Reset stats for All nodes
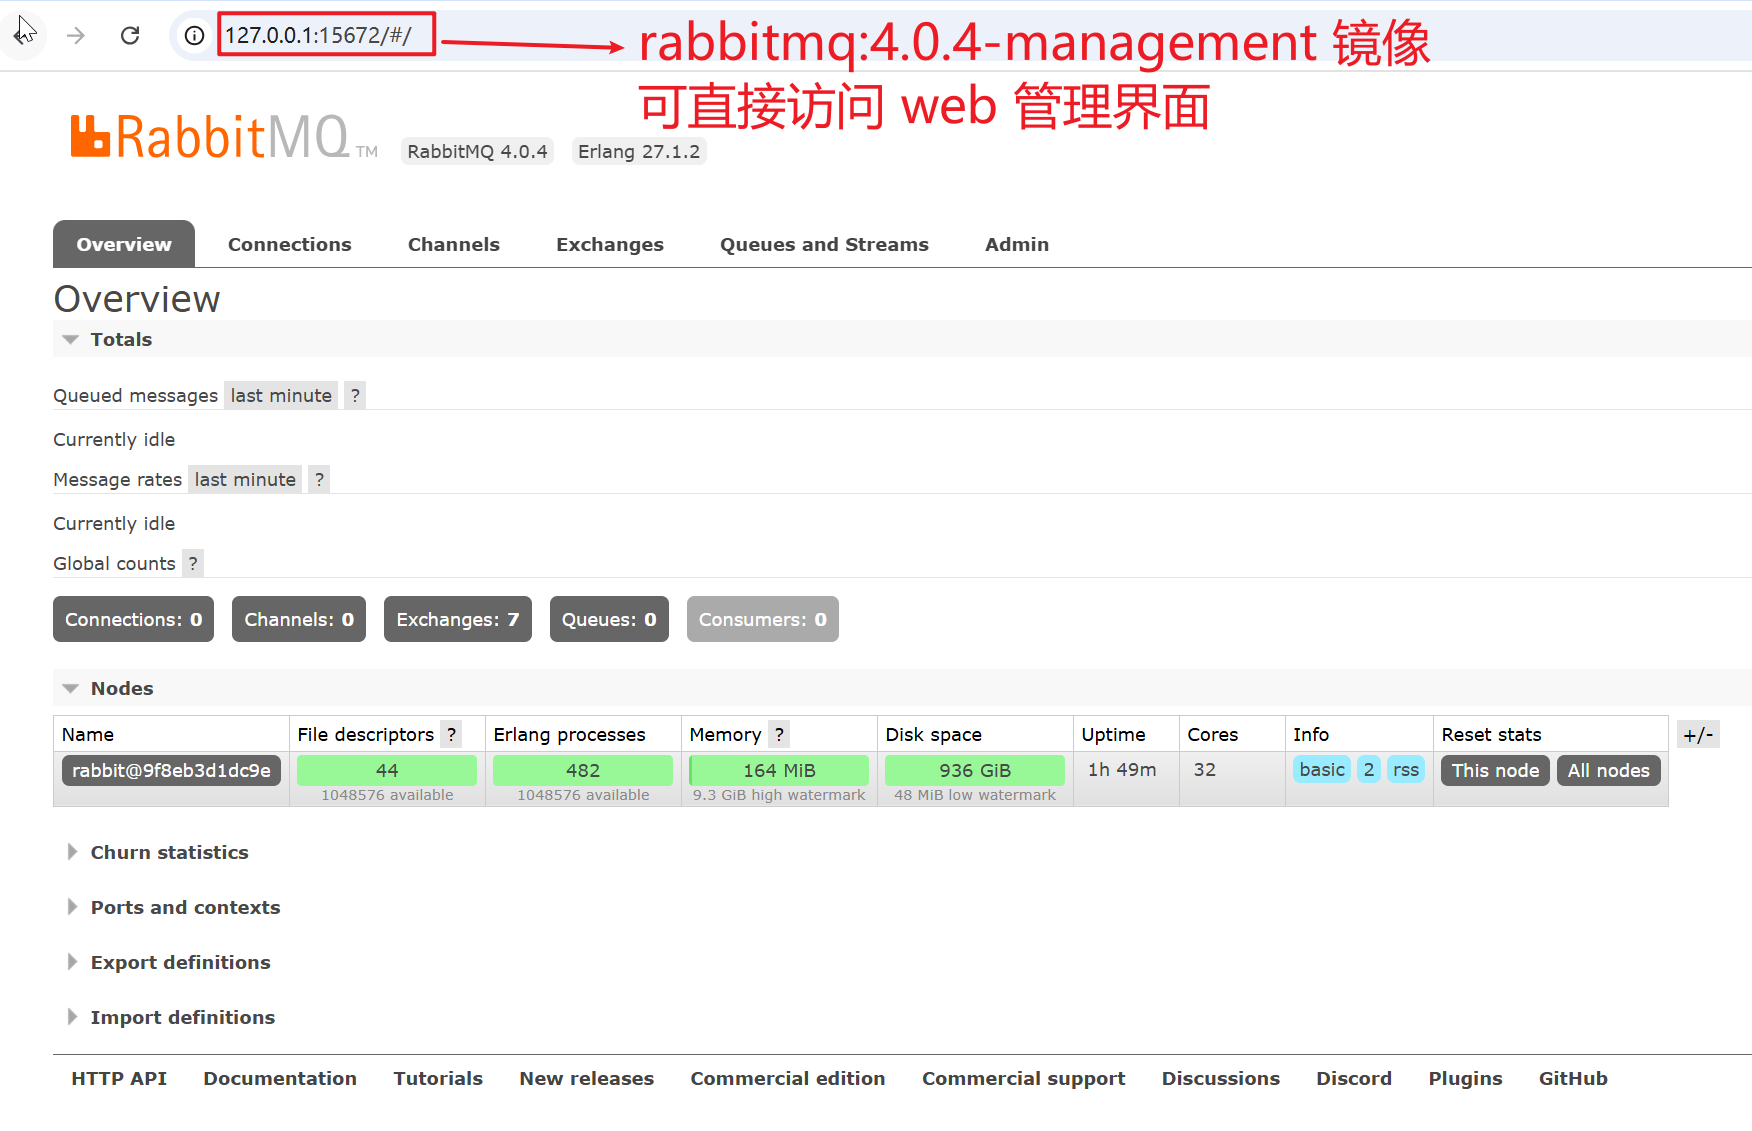Viewport: 1752px width, 1131px height. click(x=1608, y=770)
